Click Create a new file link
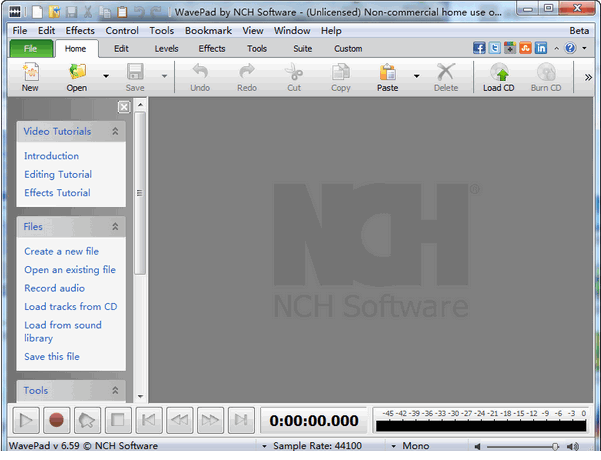Screen dimensions: 601x460 pos(61,251)
